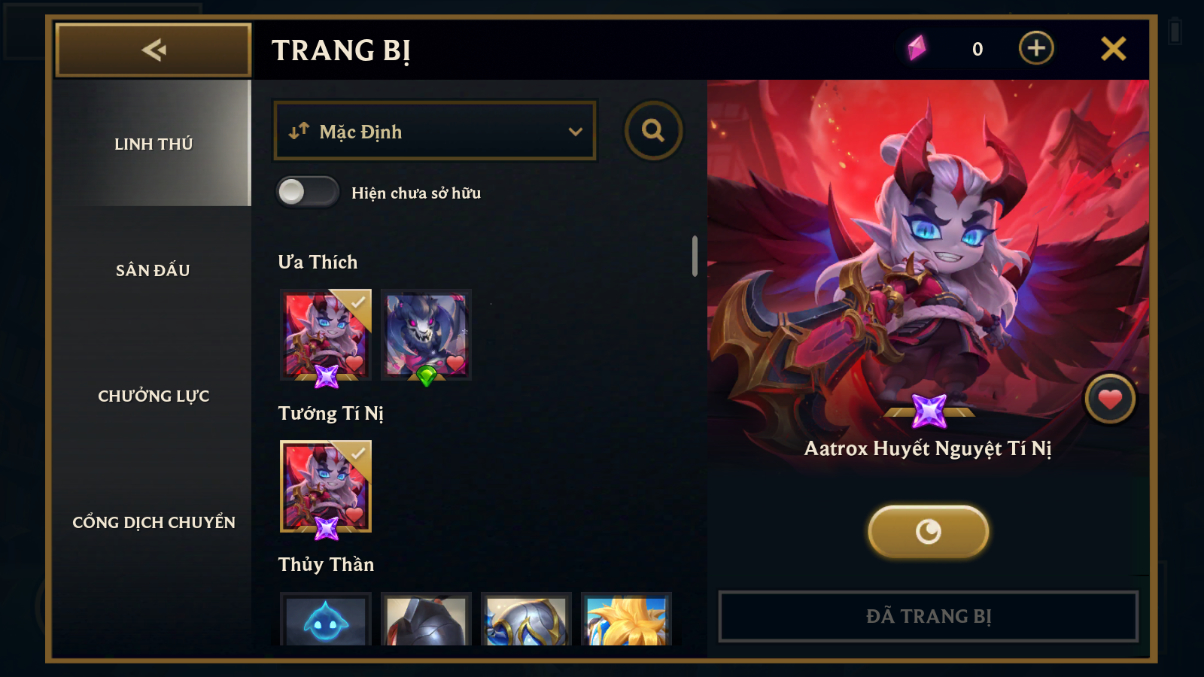This screenshot has height=677, width=1204.
Task: Open the Mặc Định sort dropdown
Action: [435, 131]
